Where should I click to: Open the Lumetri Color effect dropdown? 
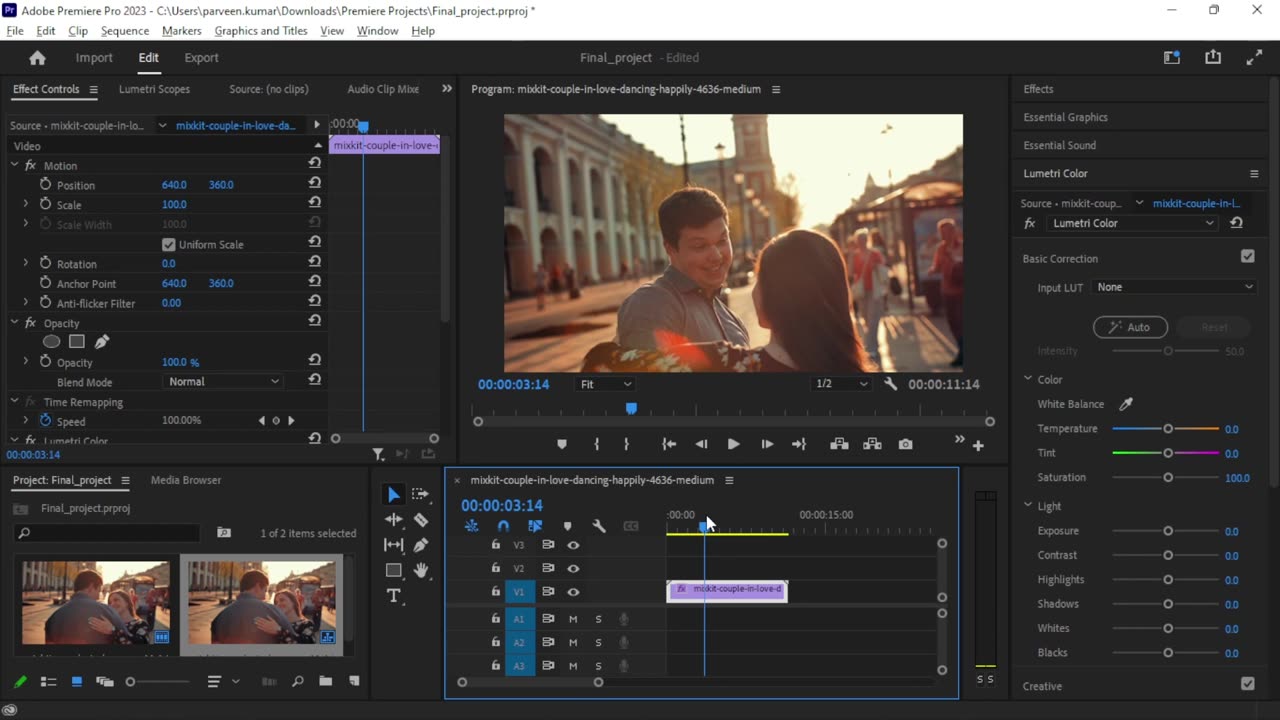point(1132,223)
